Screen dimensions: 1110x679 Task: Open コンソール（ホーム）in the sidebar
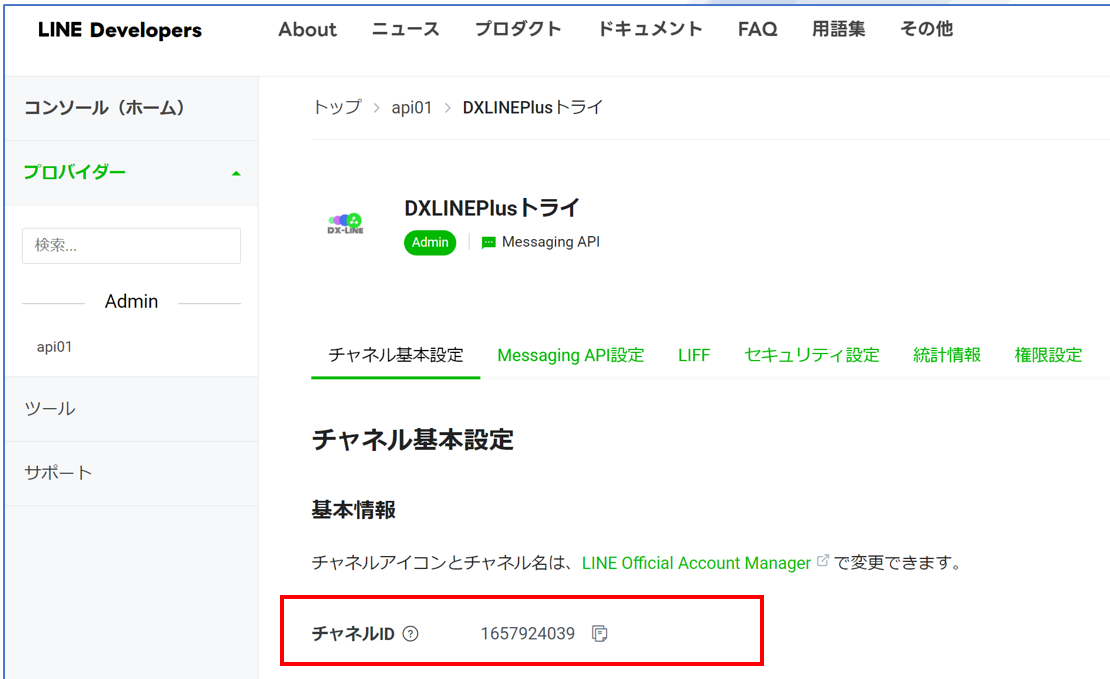[105, 108]
